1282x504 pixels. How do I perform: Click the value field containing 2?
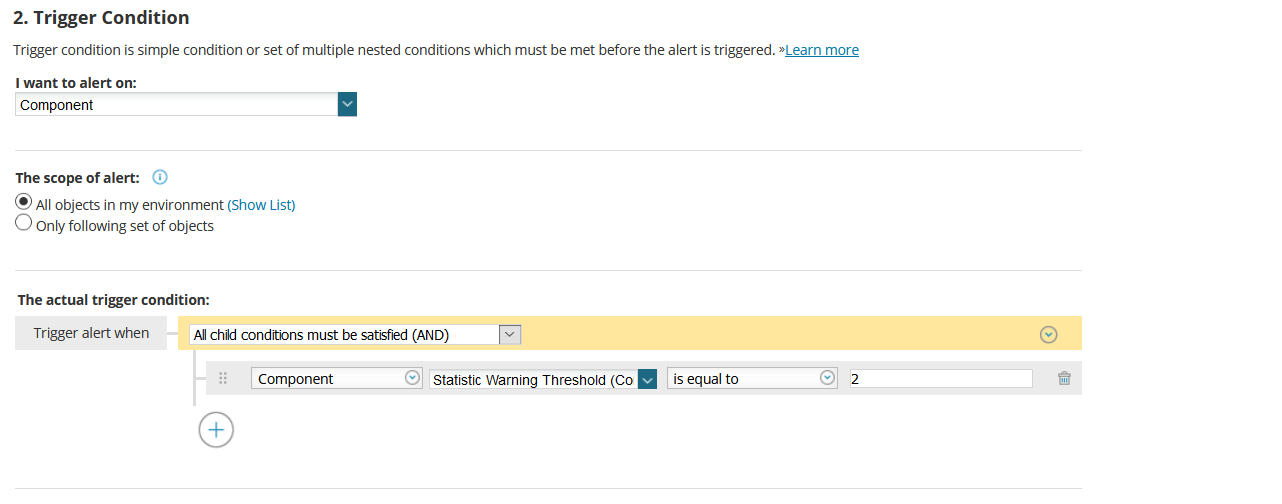tap(939, 379)
